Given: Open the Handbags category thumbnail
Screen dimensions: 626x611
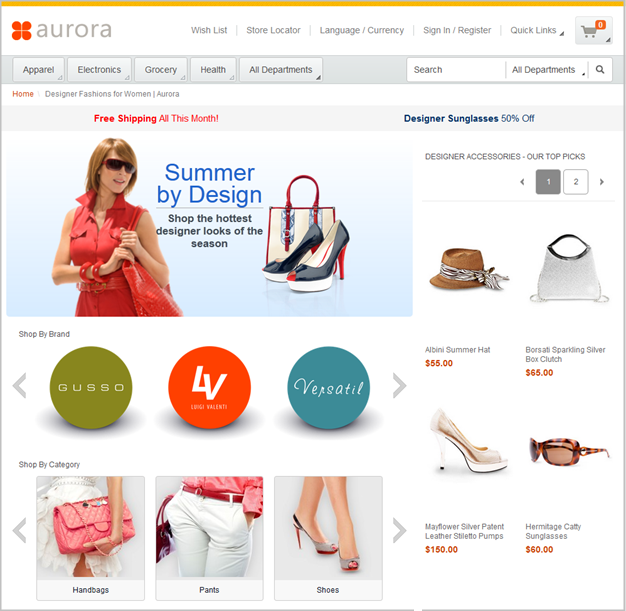Looking at the screenshot, I should (91, 538).
